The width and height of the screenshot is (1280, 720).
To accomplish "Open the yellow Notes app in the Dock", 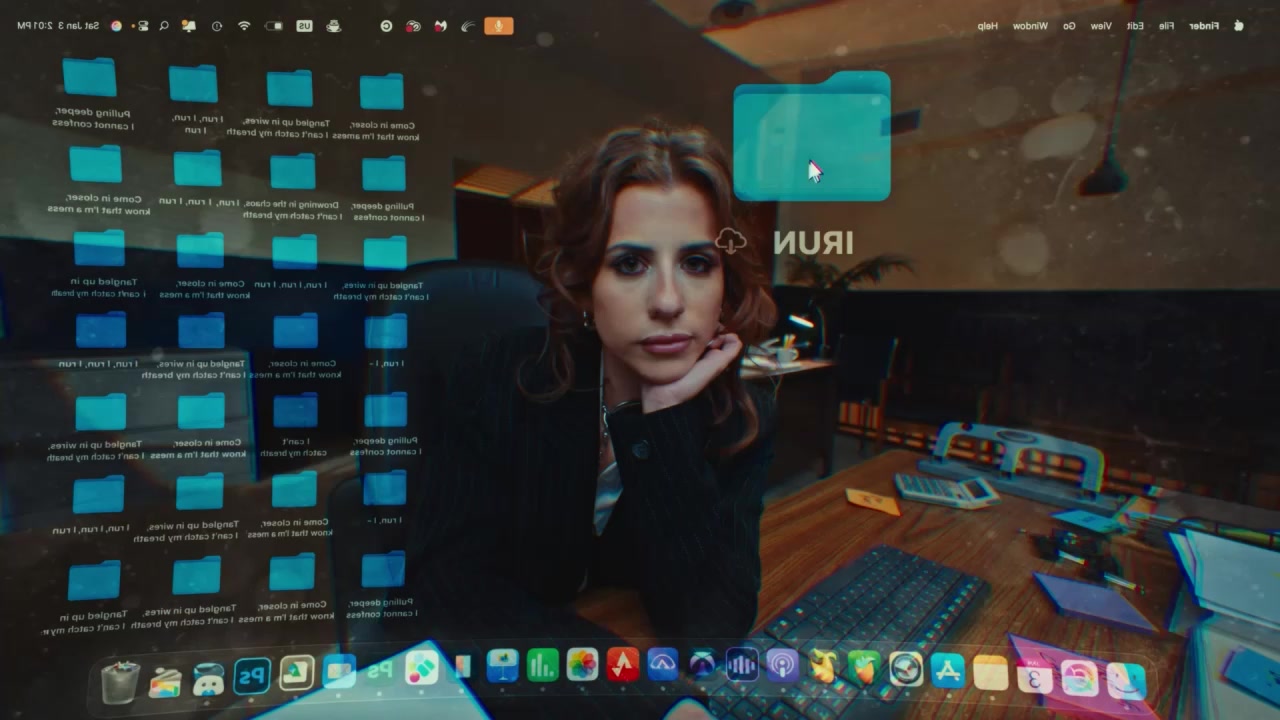I will [990, 673].
